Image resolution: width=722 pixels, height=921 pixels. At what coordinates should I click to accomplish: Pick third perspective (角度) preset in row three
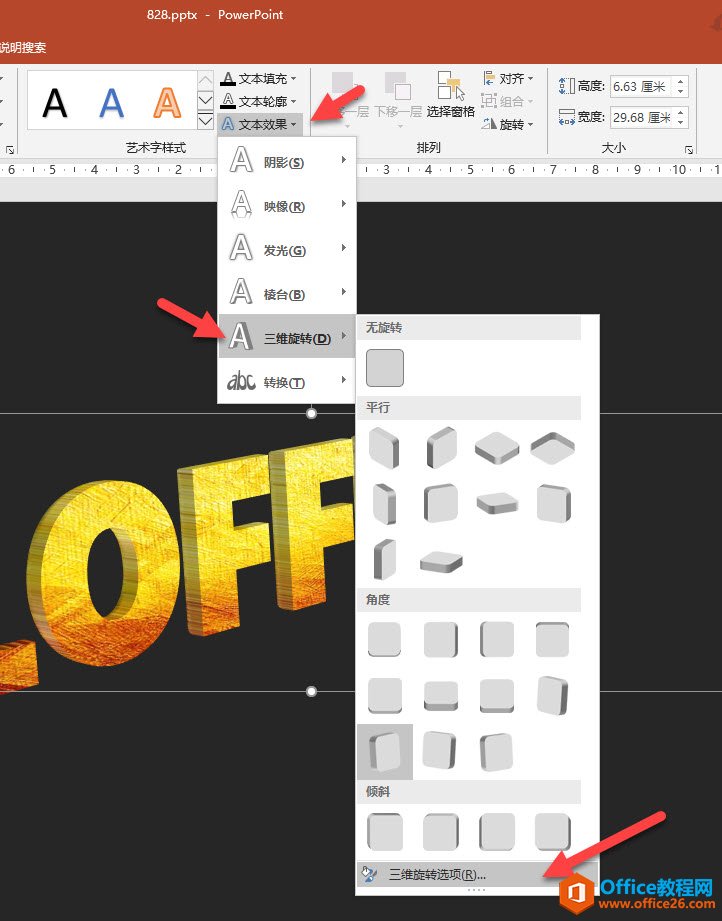(x=496, y=751)
